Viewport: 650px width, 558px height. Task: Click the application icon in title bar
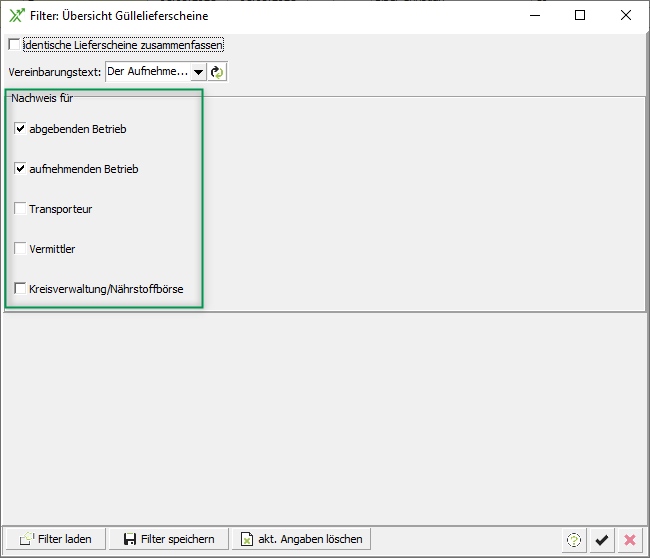(x=15, y=15)
